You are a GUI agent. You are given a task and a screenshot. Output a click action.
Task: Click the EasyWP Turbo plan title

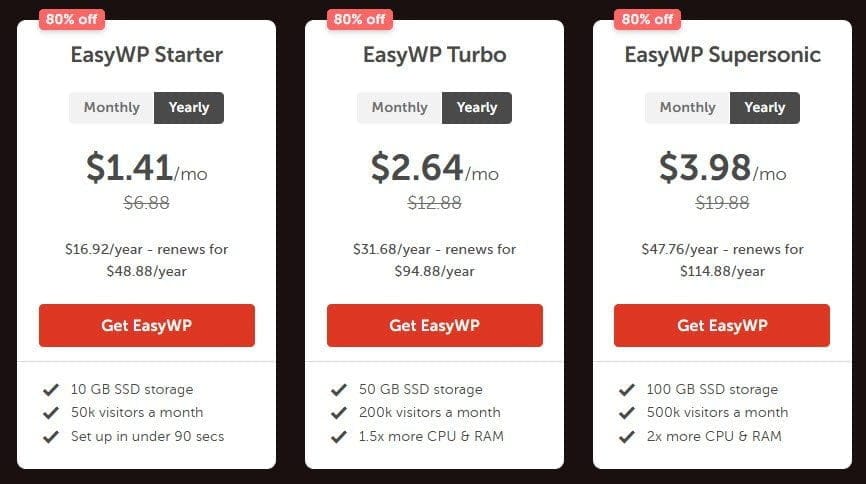pyautogui.click(x=435, y=54)
